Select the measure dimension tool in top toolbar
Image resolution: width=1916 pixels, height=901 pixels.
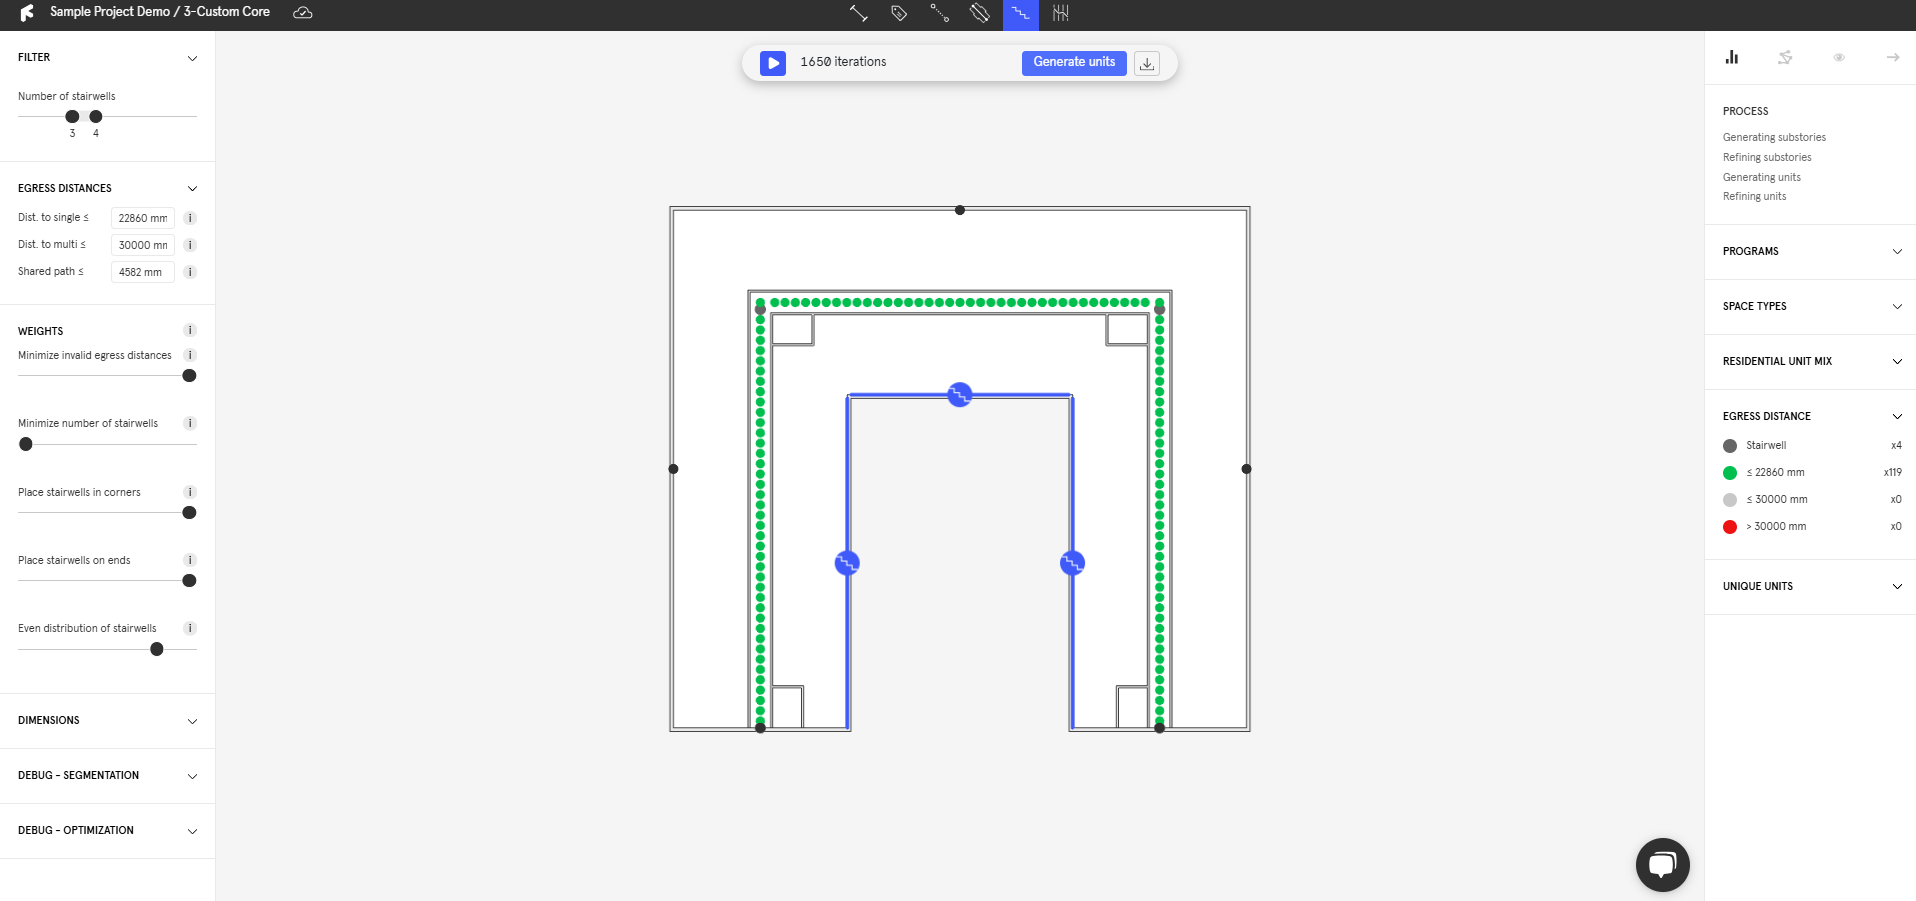858,13
